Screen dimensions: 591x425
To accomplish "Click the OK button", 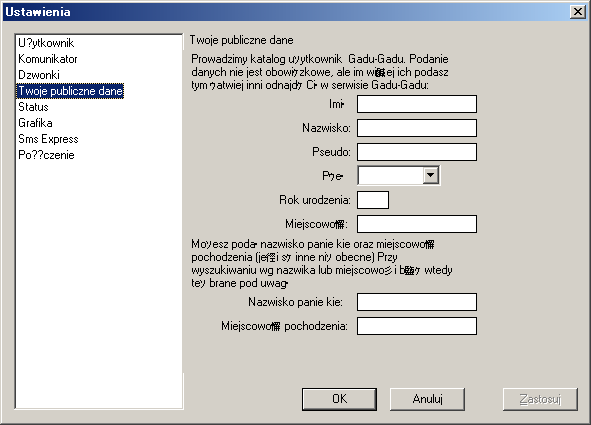I will coord(339,399).
